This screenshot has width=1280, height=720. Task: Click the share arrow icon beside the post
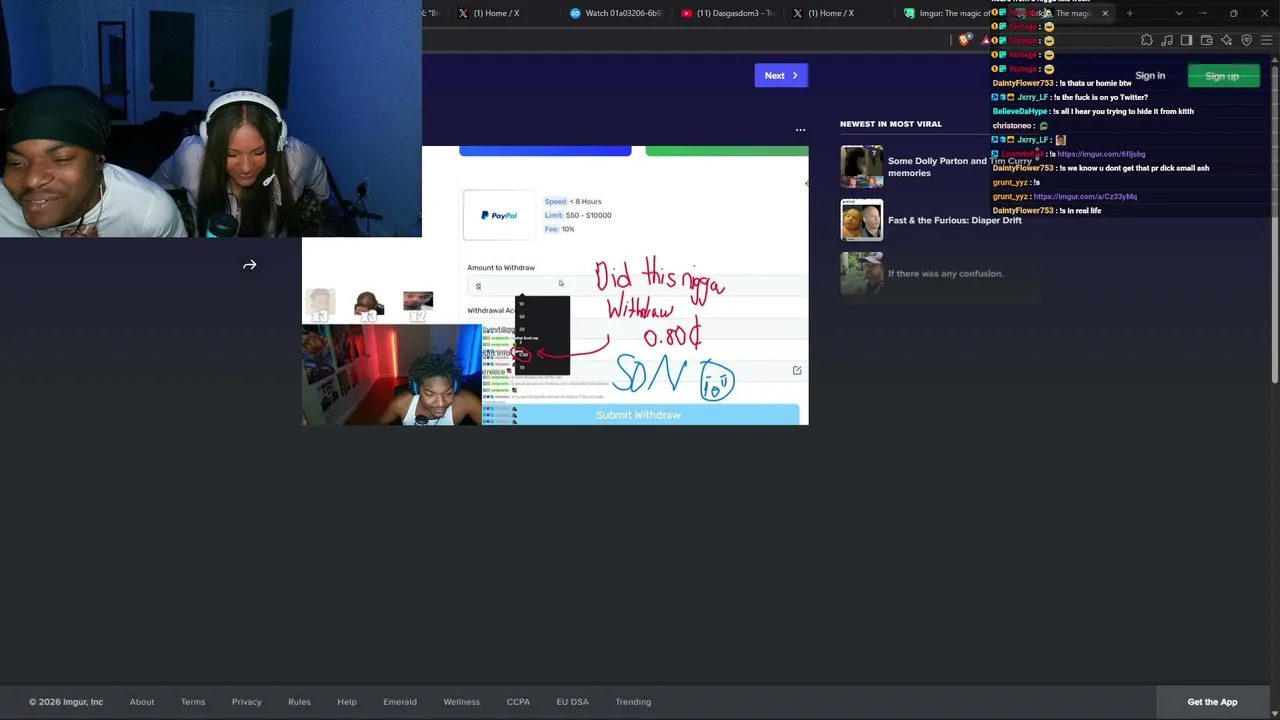click(x=250, y=265)
